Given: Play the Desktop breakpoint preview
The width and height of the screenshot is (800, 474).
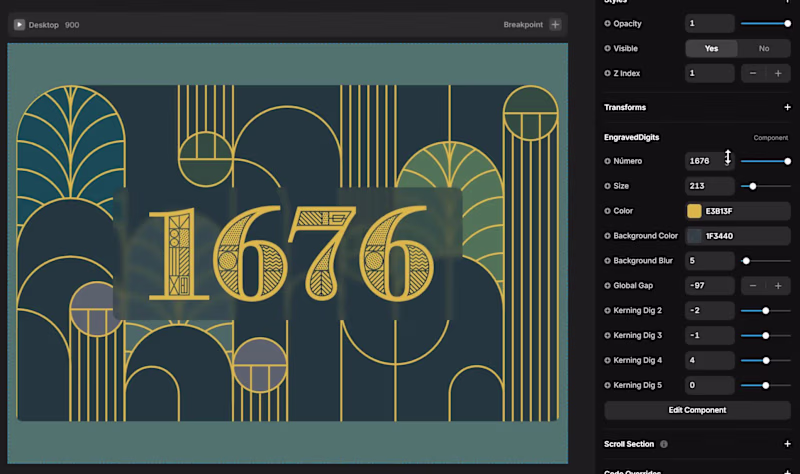Looking at the screenshot, I should click(19, 24).
